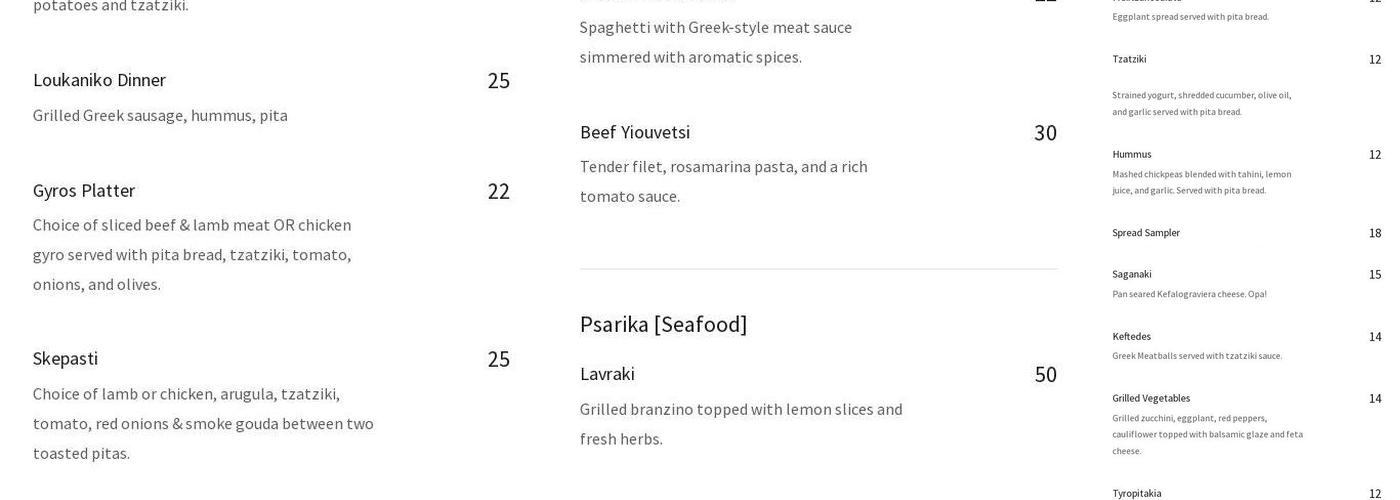Click the price 50 beside Lavraki

click(x=1045, y=375)
